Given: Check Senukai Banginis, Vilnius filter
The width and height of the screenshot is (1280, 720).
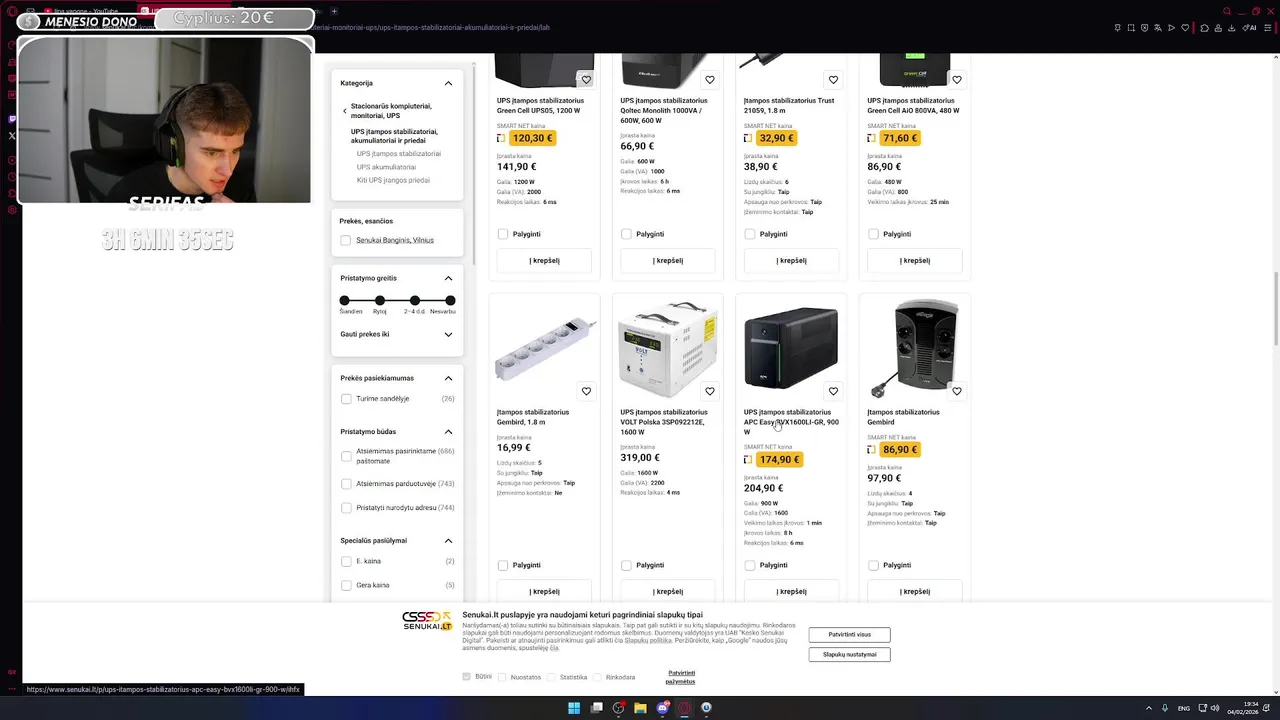Looking at the screenshot, I should tap(346, 240).
